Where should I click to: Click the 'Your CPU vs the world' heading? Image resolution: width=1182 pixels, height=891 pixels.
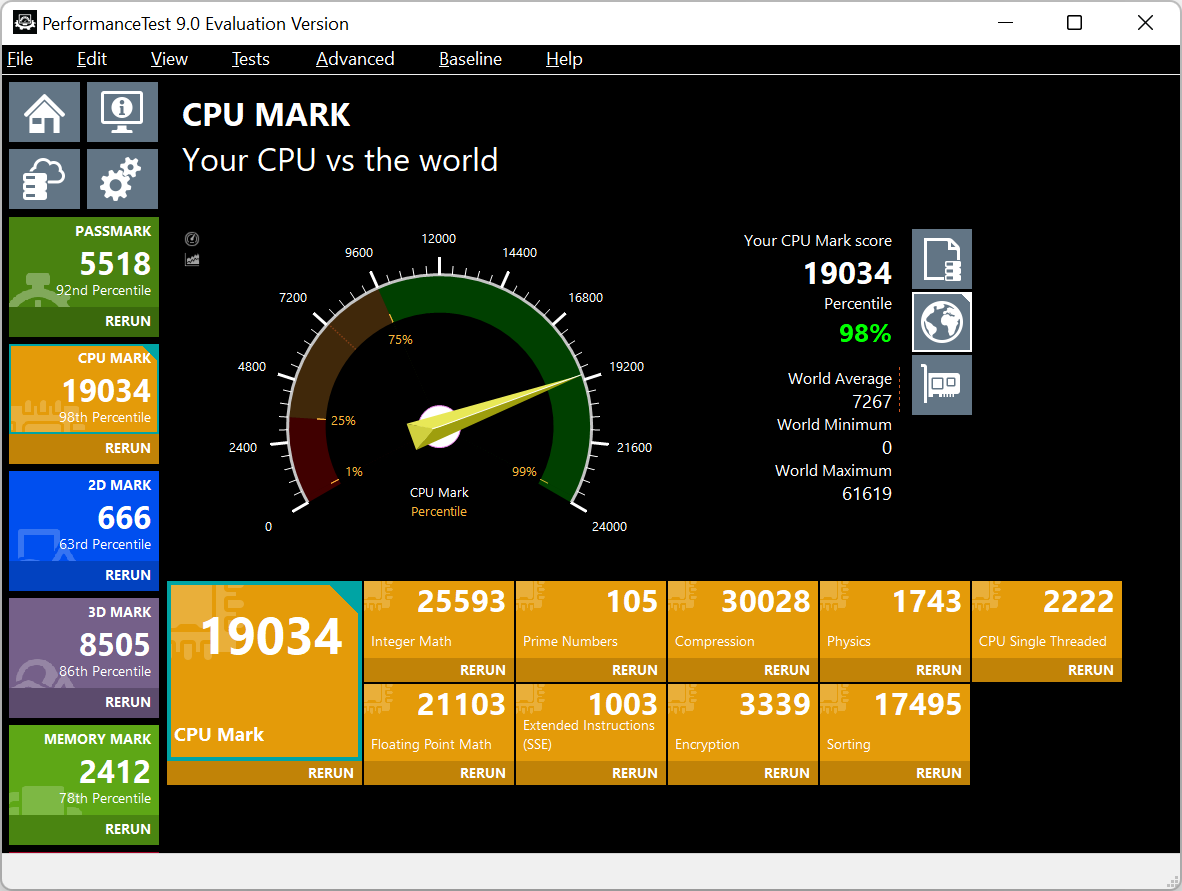pos(340,160)
